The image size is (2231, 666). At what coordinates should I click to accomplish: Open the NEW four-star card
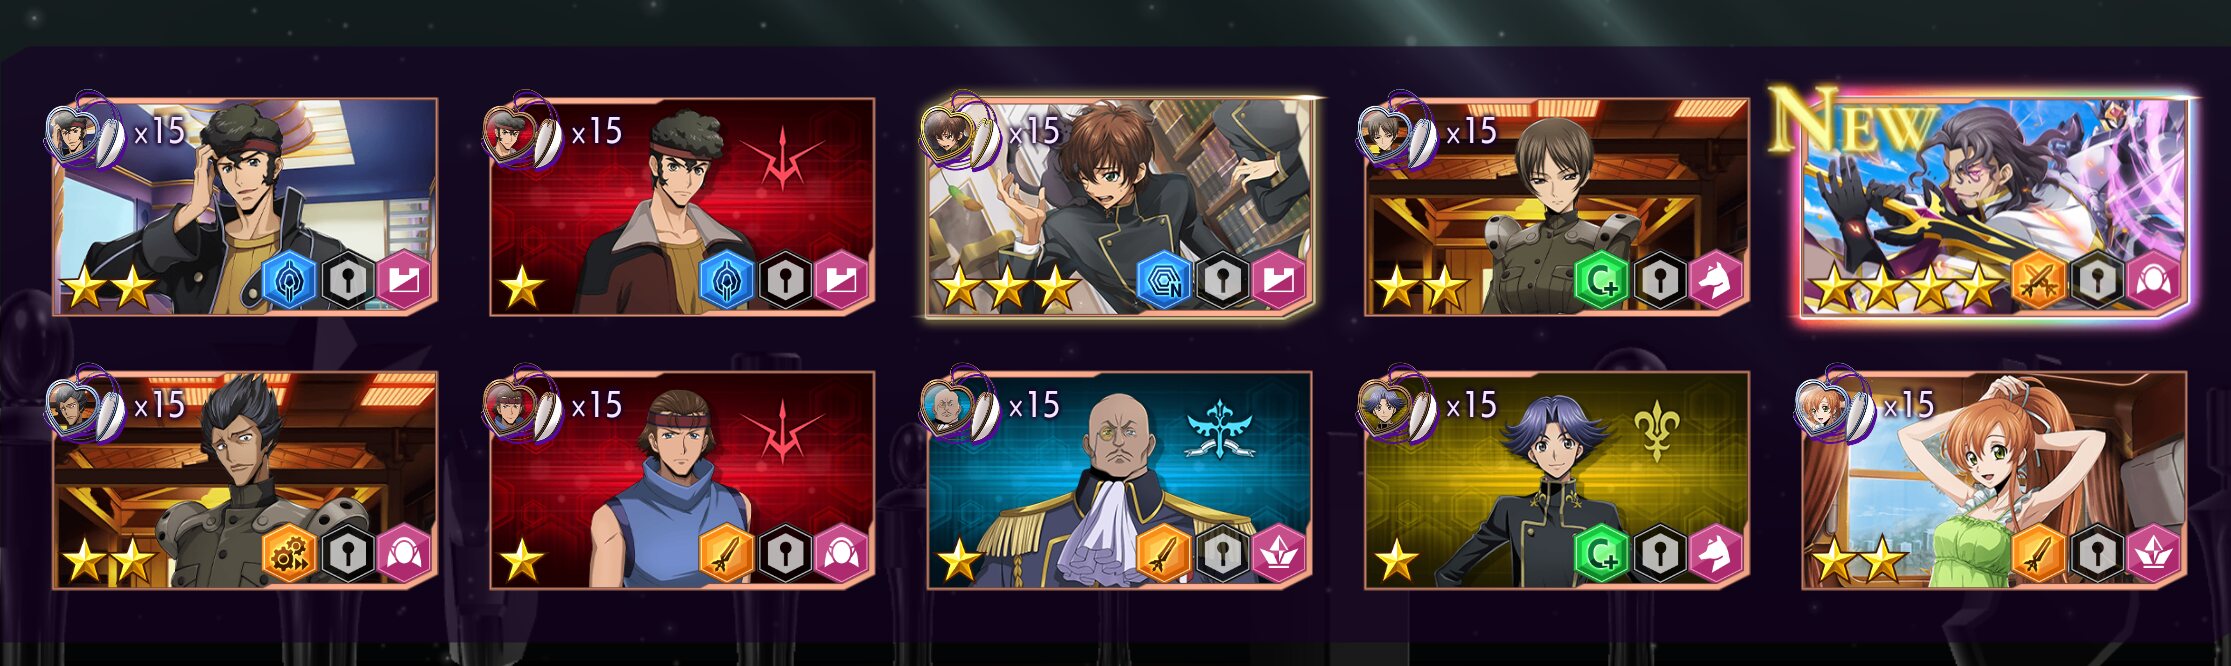[x=1994, y=207]
